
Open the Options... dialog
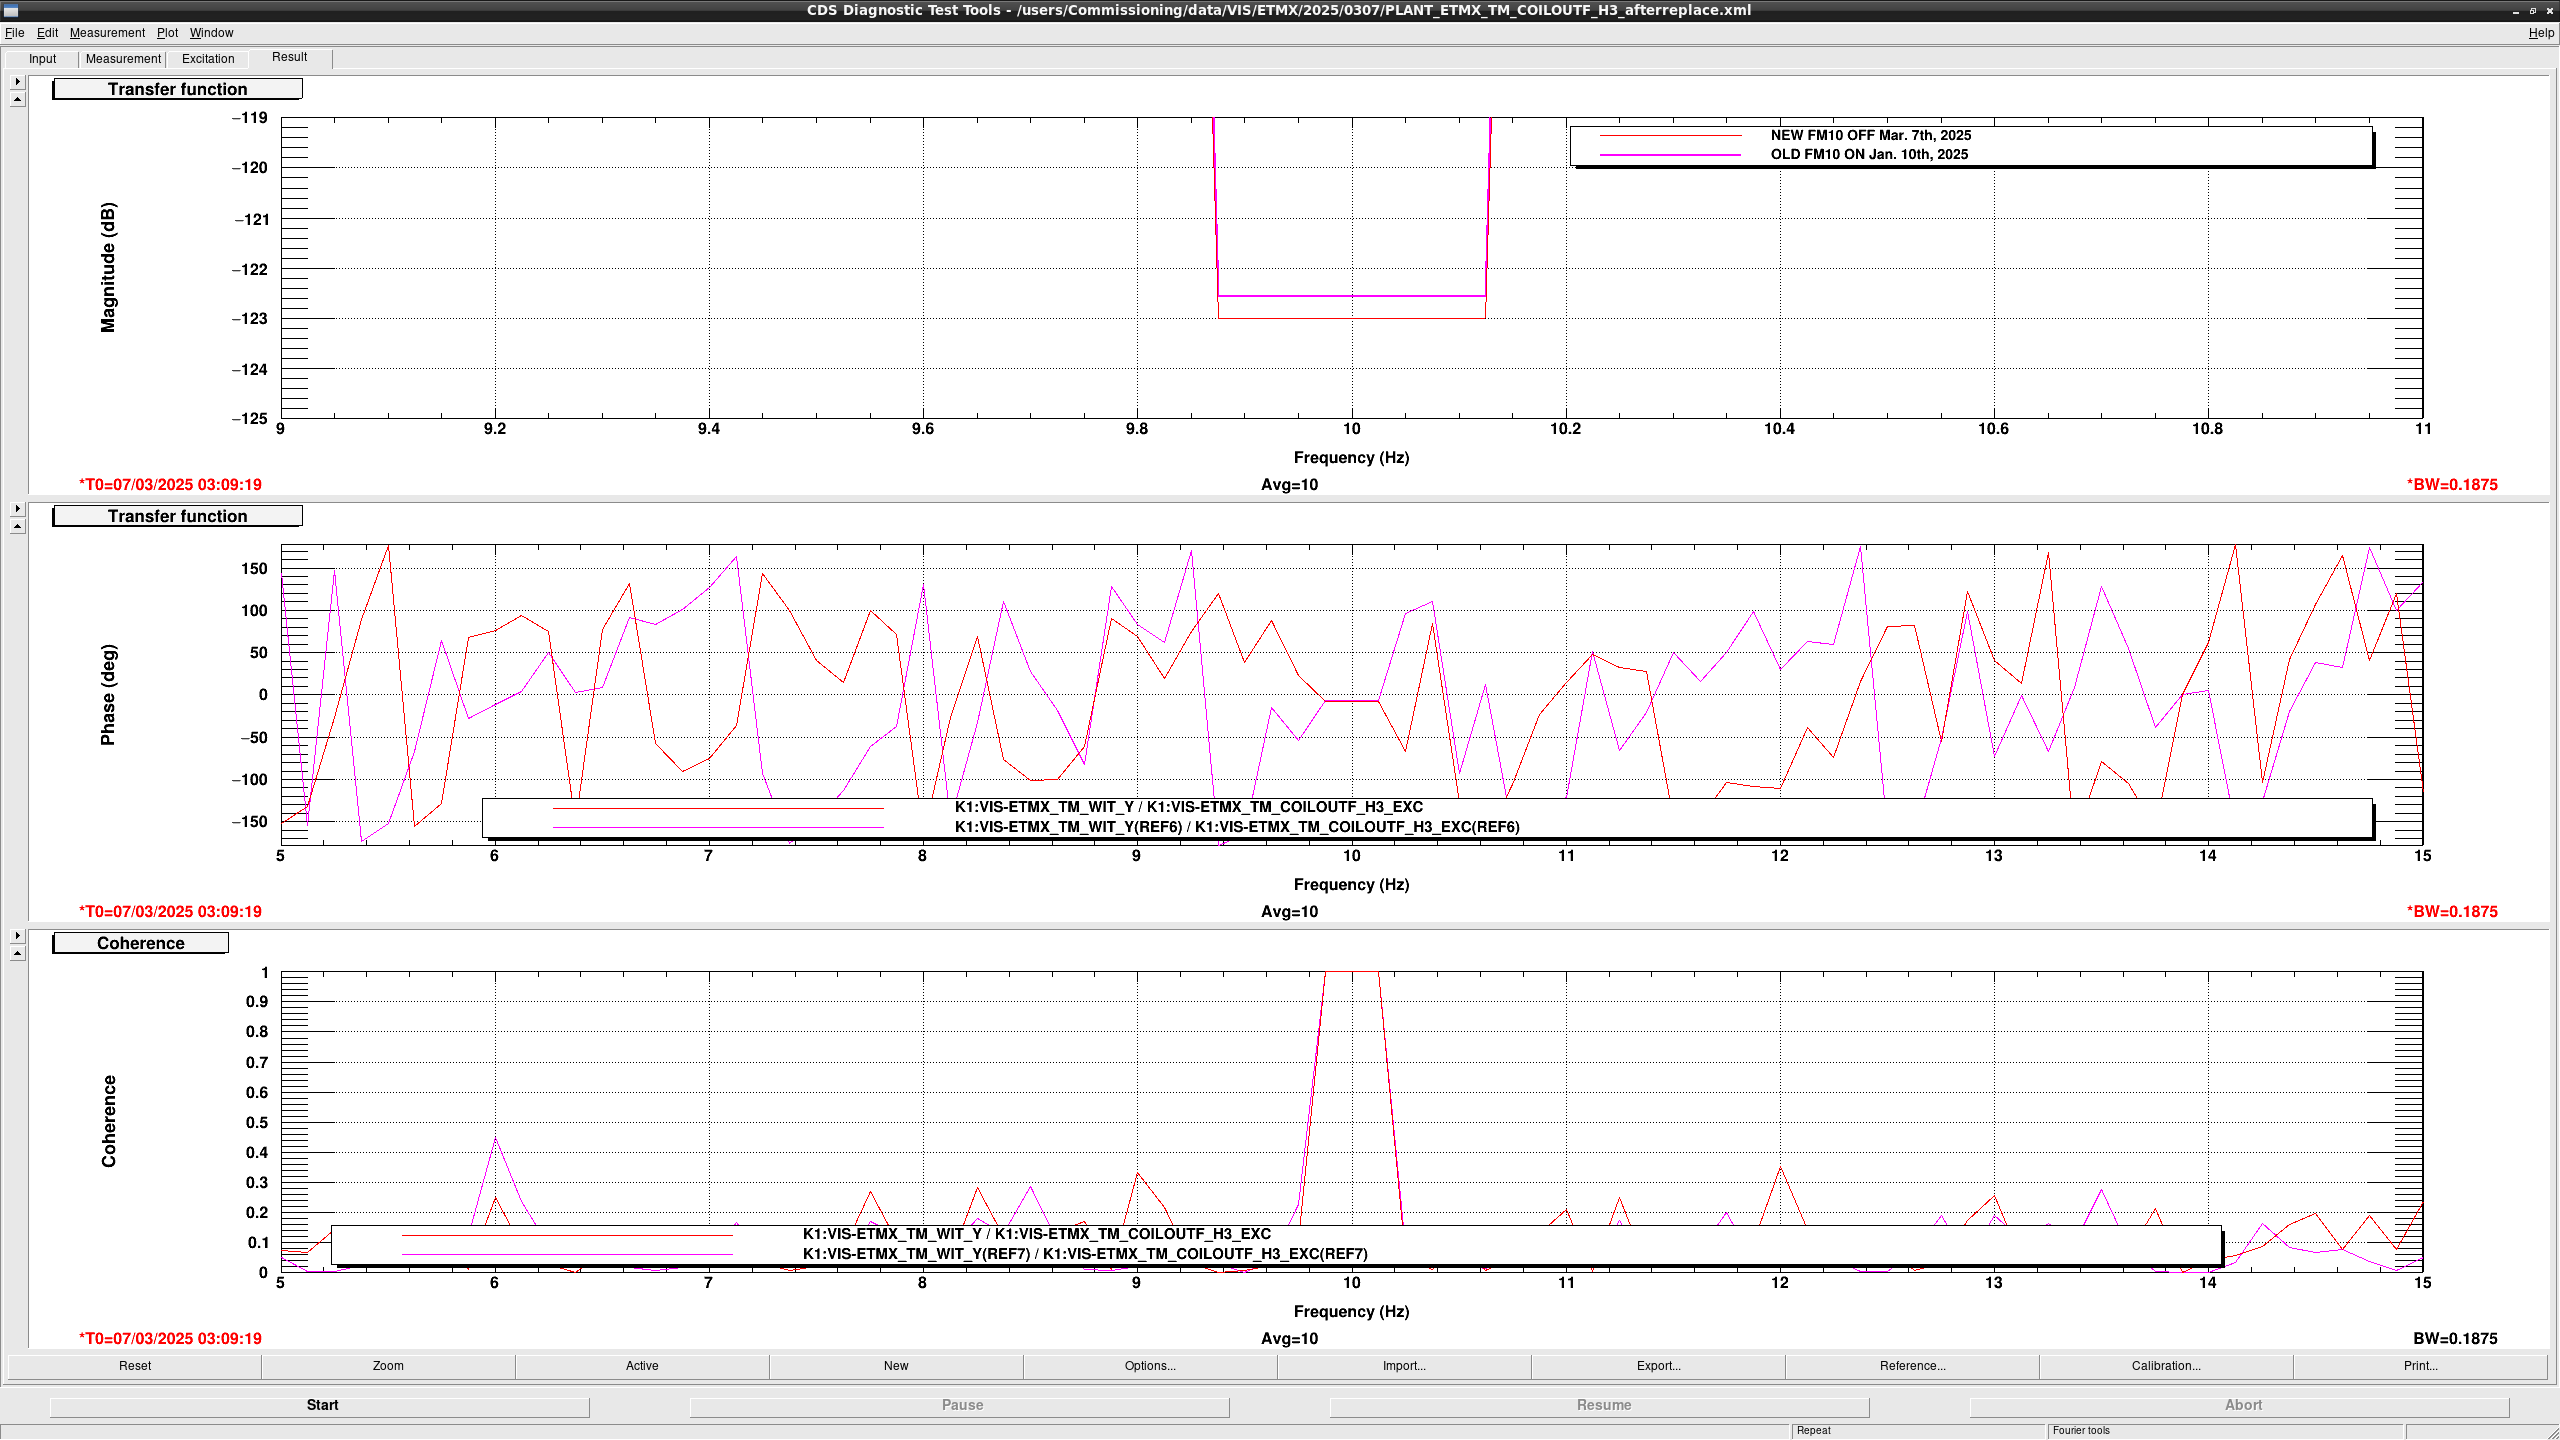pyautogui.click(x=1150, y=1366)
